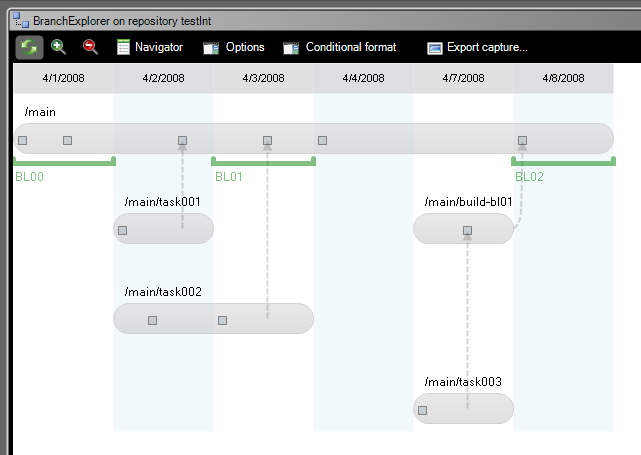Click the refresh diagram icon

(29, 47)
